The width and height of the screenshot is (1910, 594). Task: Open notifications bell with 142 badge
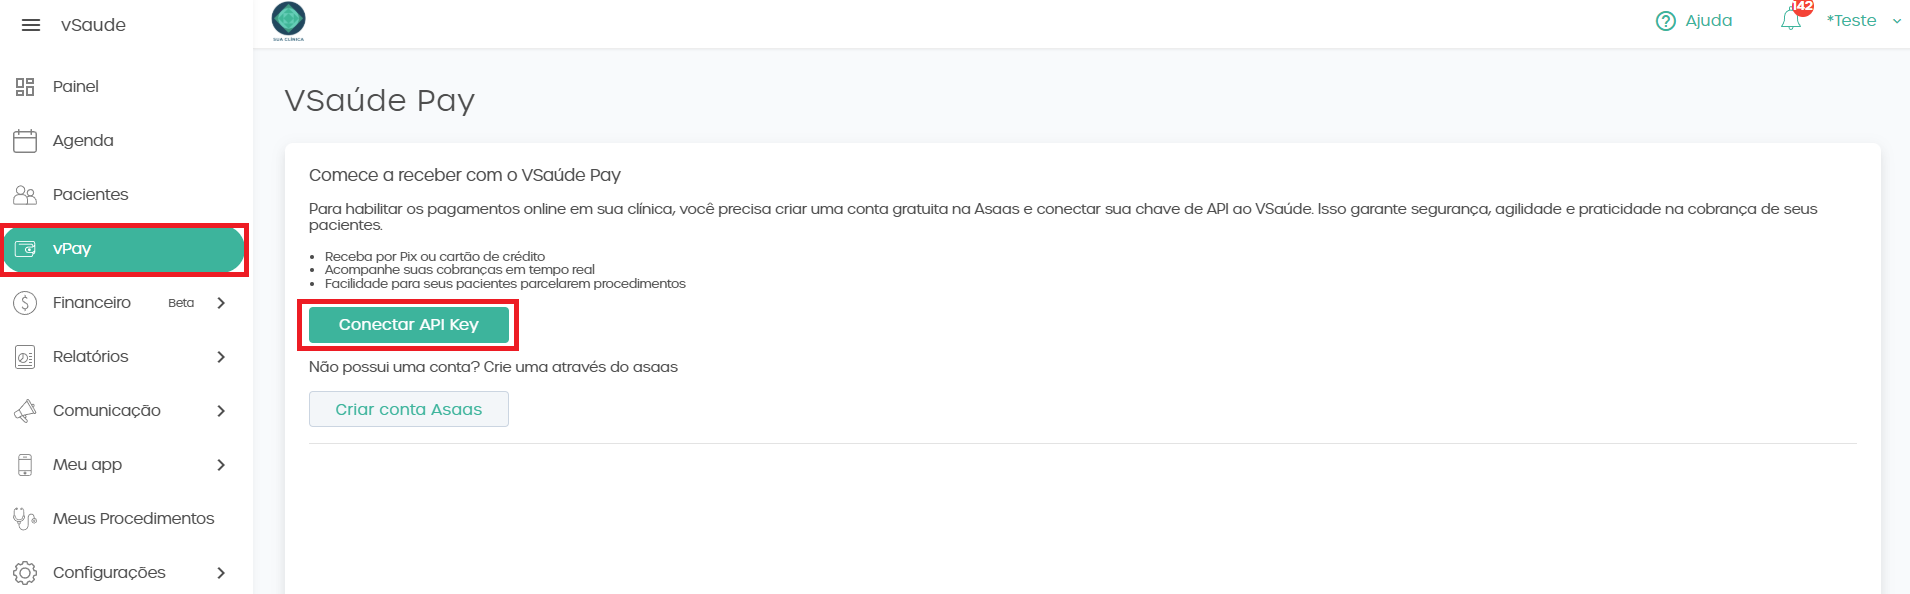[1792, 19]
